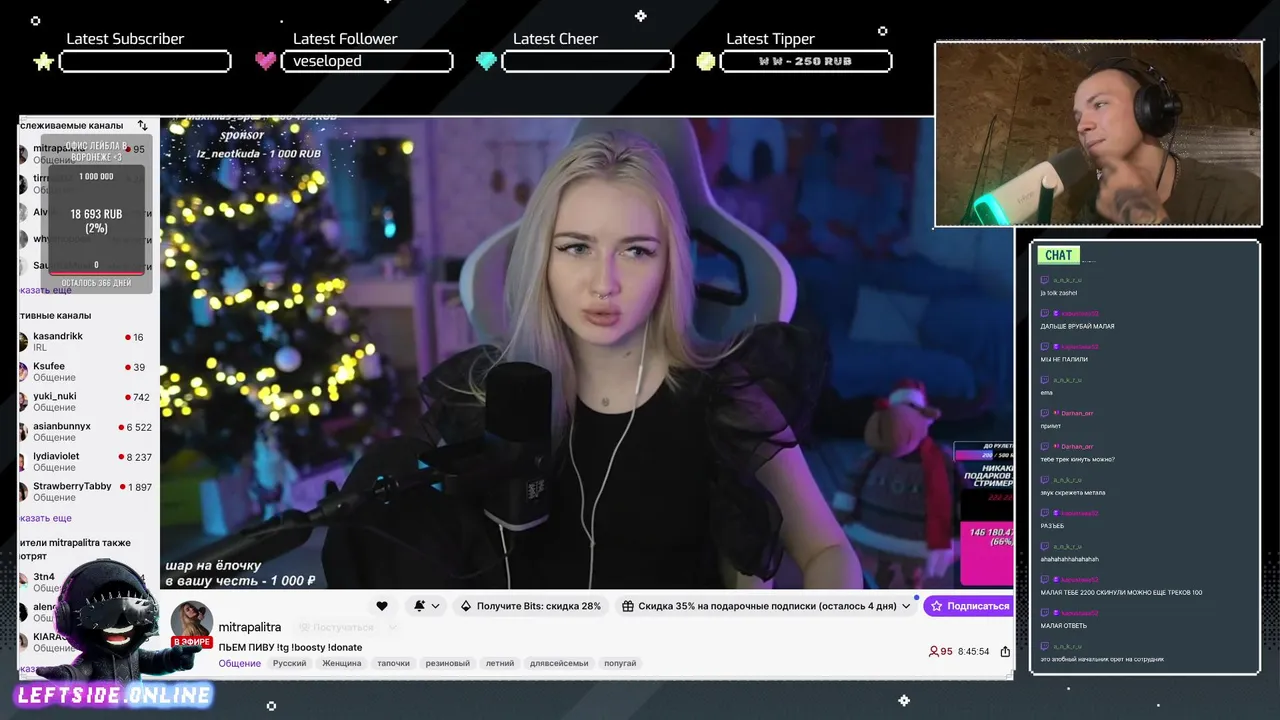Open yuki_nuki channel avatar

(24, 402)
